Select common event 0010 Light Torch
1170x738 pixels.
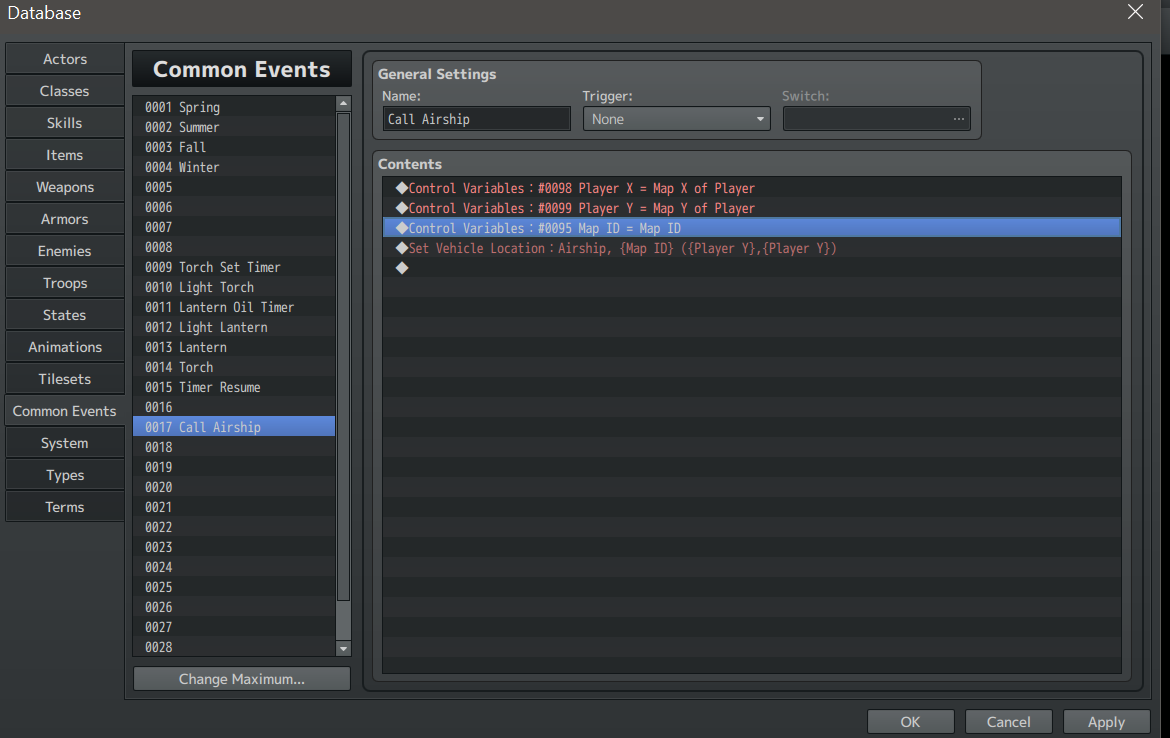pos(234,287)
